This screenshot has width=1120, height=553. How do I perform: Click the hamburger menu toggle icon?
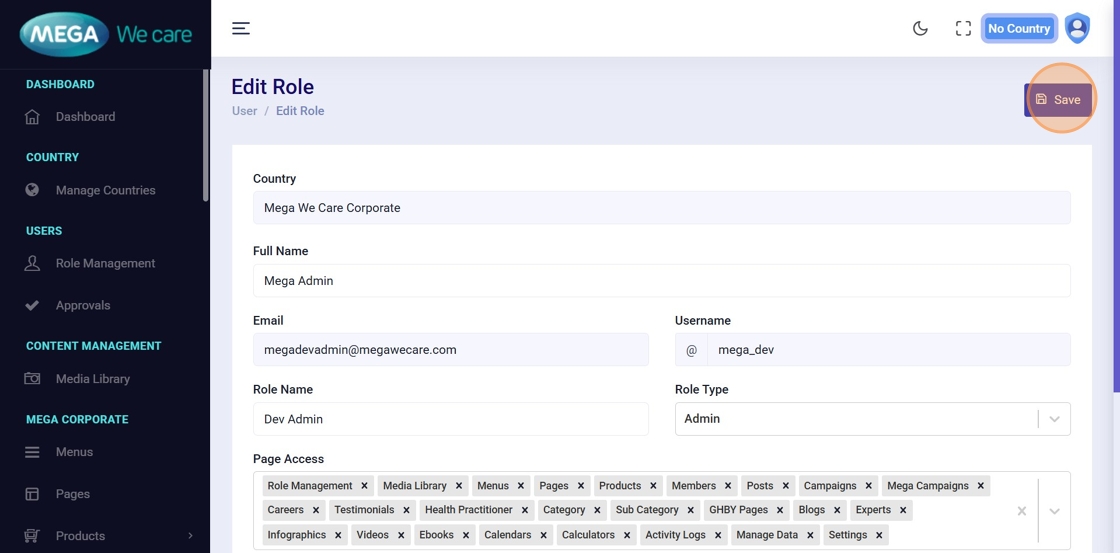241,28
